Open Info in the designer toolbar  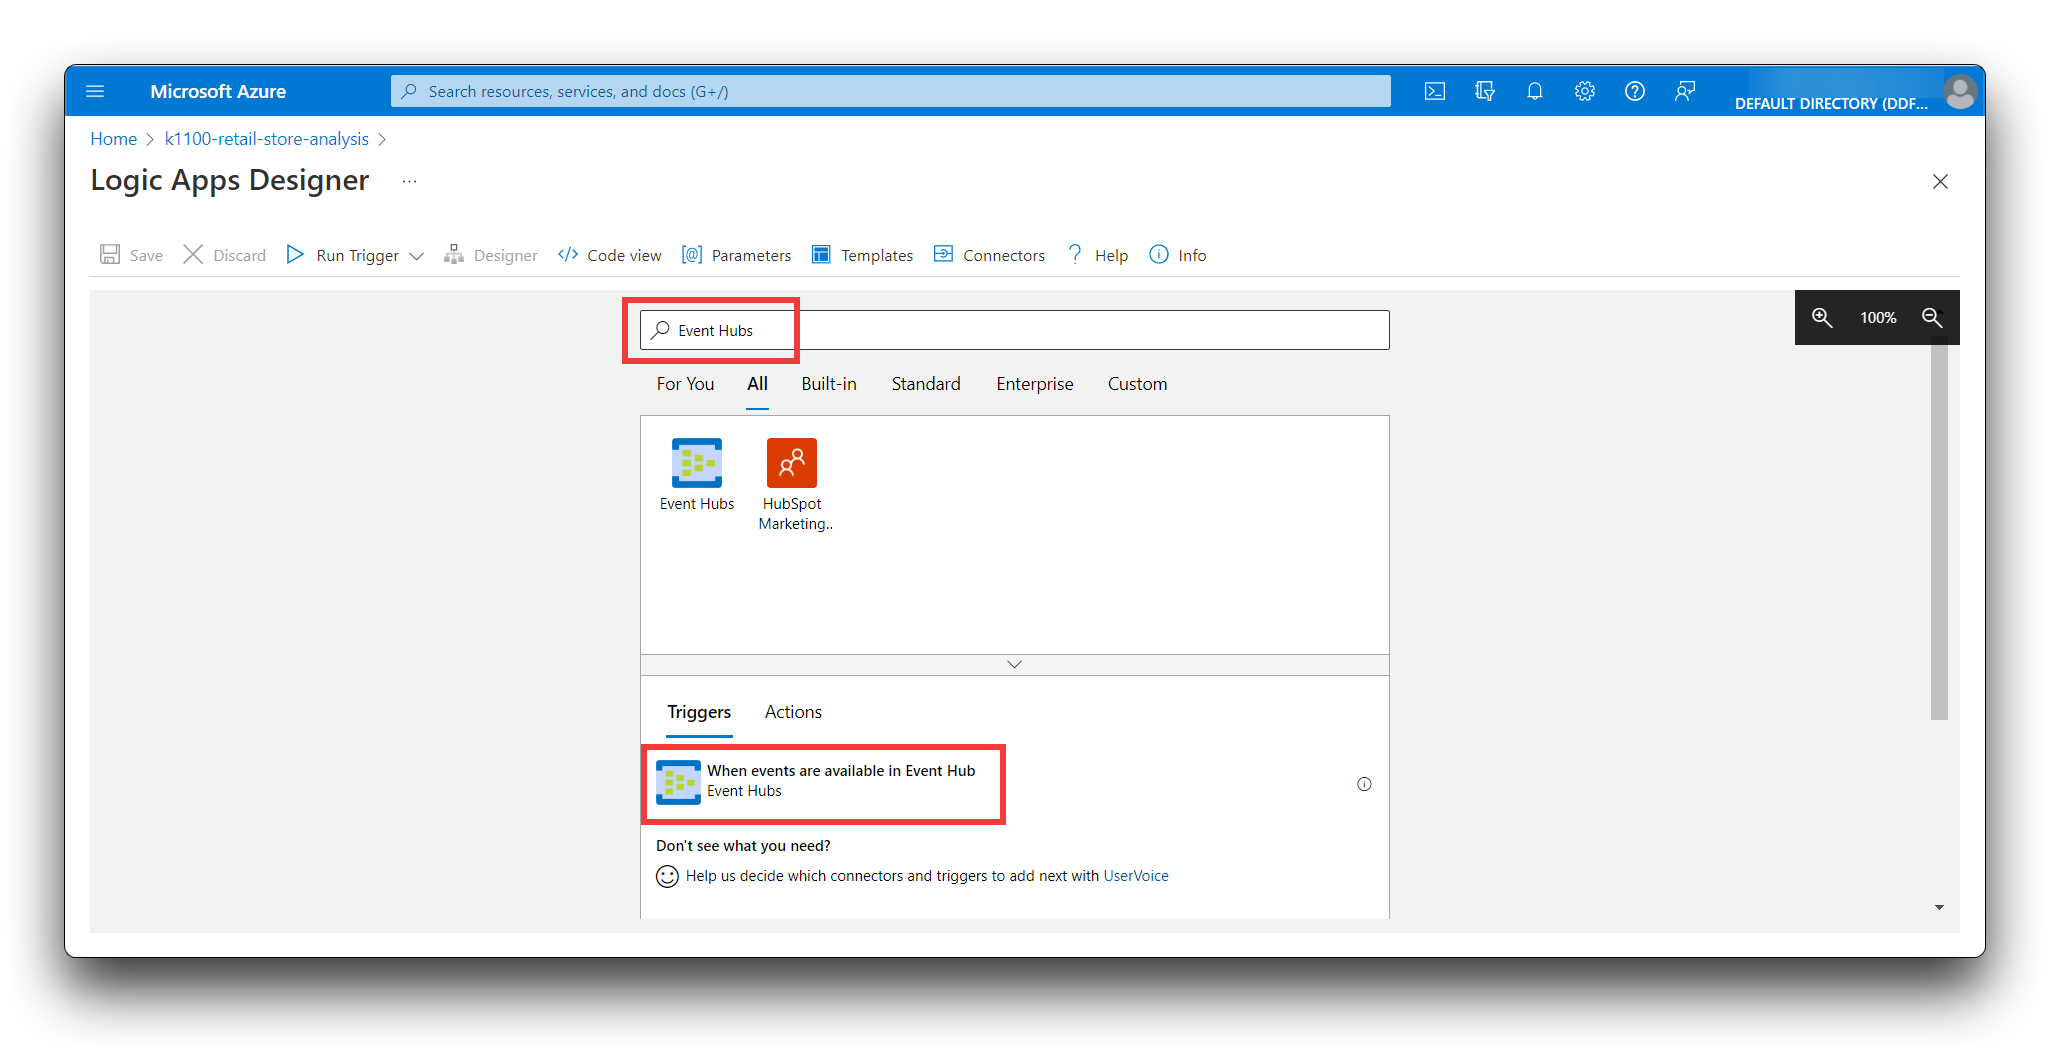(1178, 255)
